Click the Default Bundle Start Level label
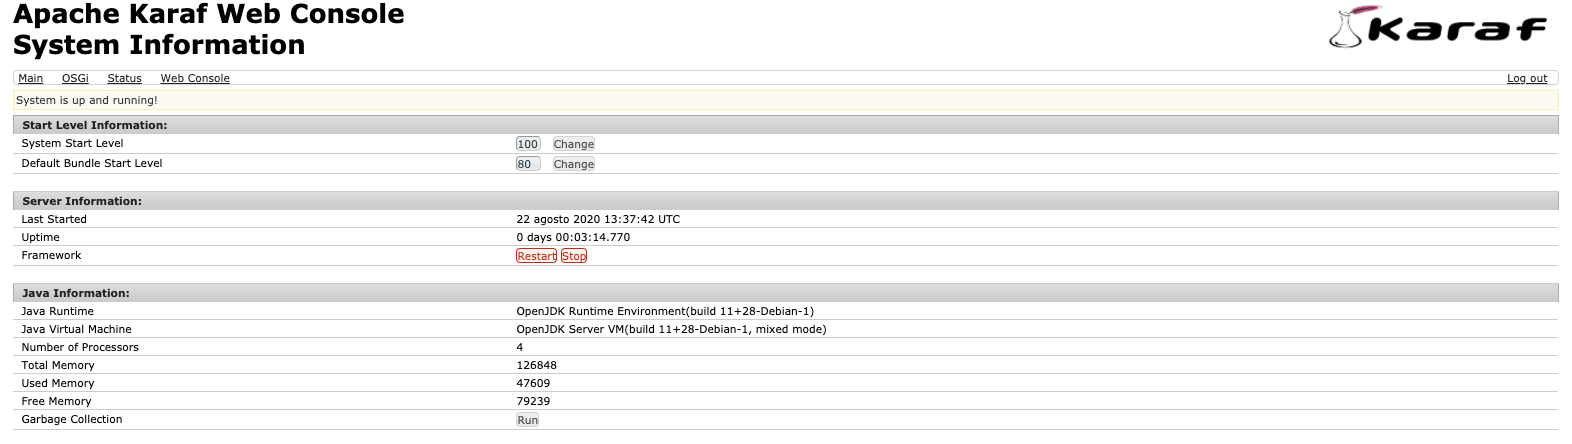Image resolution: width=1572 pixels, height=444 pixels. point(92,163)
